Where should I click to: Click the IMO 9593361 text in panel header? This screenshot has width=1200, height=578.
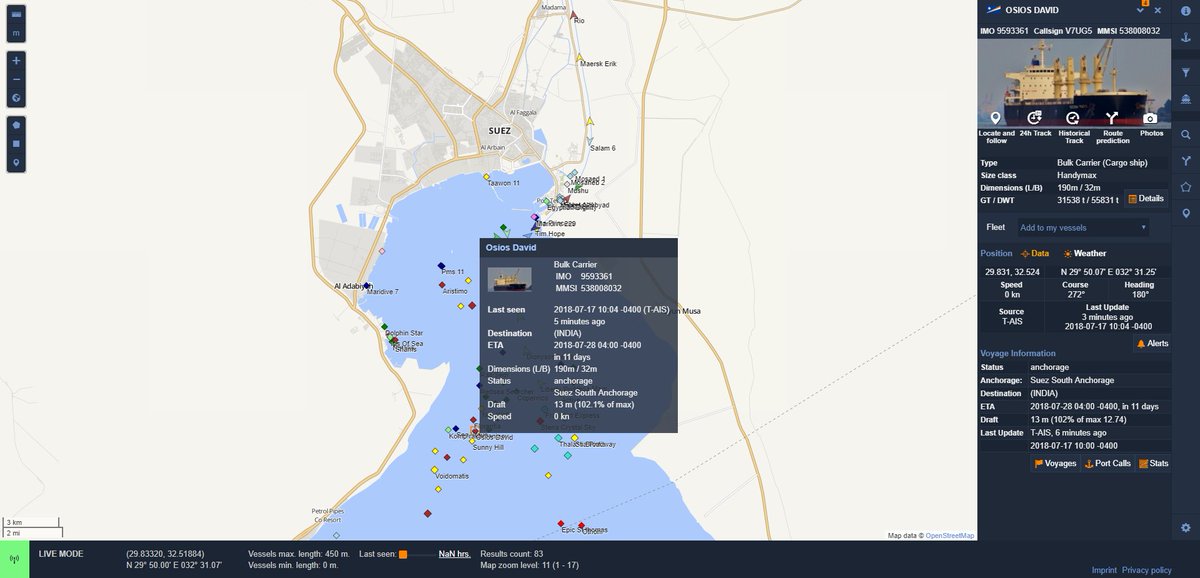point(1004,31)
